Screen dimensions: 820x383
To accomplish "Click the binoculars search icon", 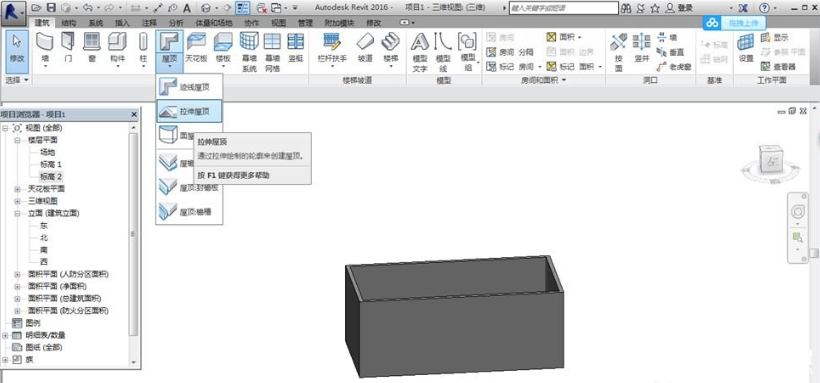I will pos(627,8).
